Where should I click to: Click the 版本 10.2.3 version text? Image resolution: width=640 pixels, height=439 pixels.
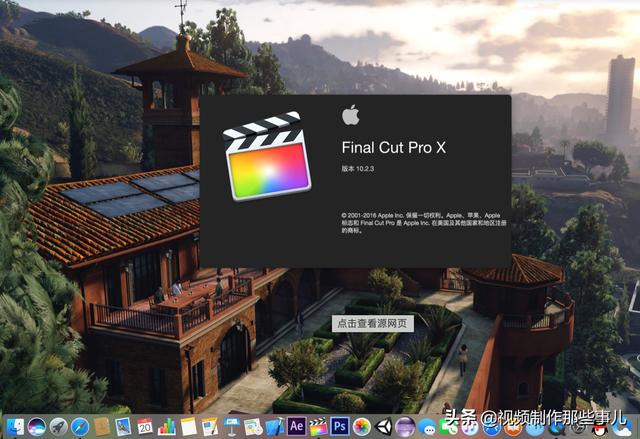(359, 171)
